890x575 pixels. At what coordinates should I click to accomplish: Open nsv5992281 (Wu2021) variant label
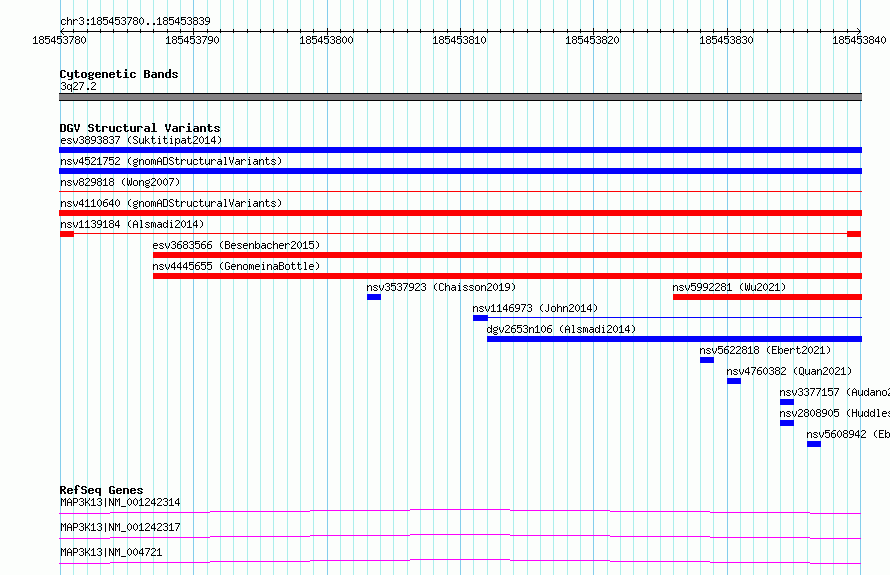click(729, 287)
